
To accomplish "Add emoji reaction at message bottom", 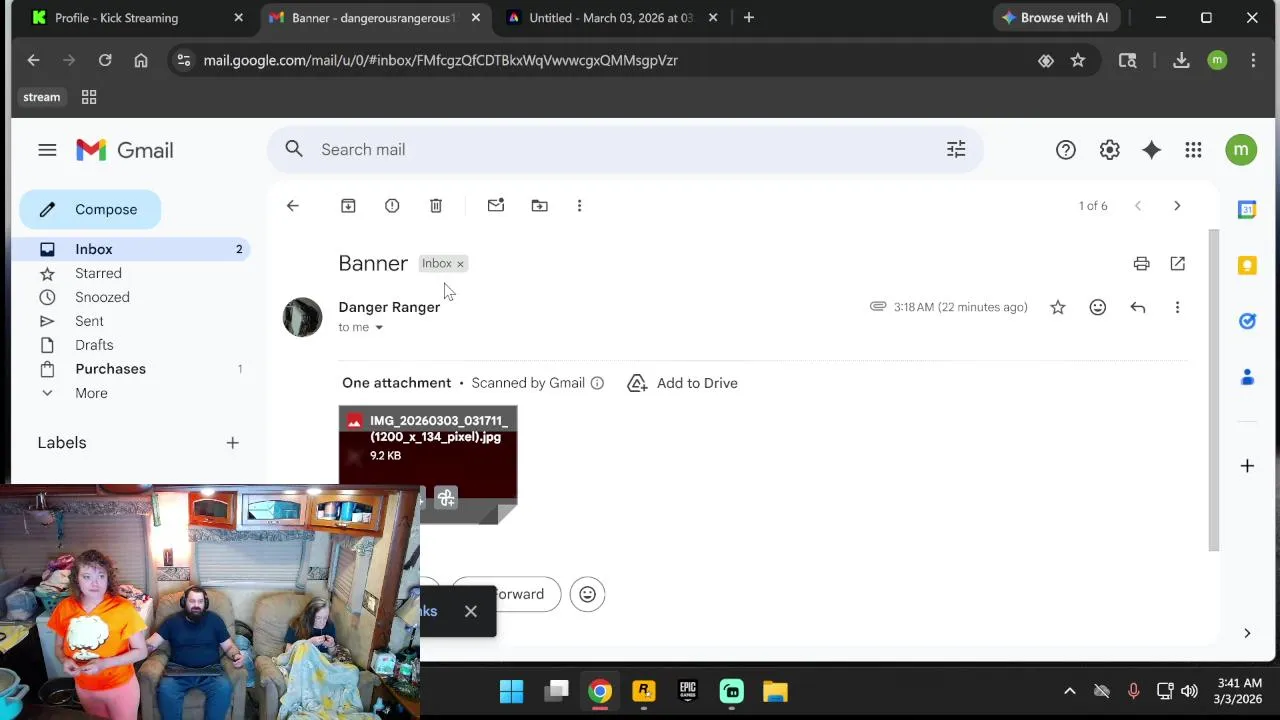I will pyautogui.click(x=587, y=594).
